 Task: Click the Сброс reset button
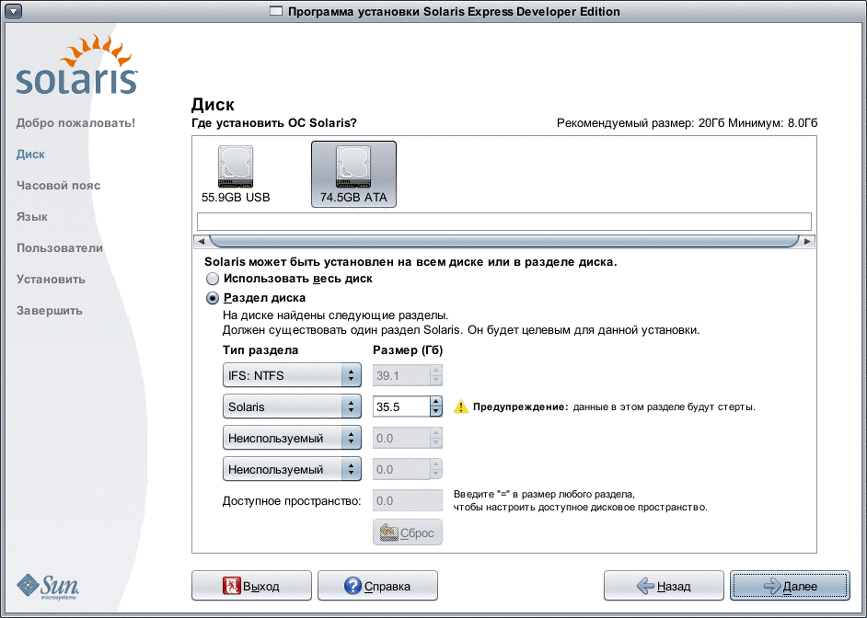tap(408, 533)
